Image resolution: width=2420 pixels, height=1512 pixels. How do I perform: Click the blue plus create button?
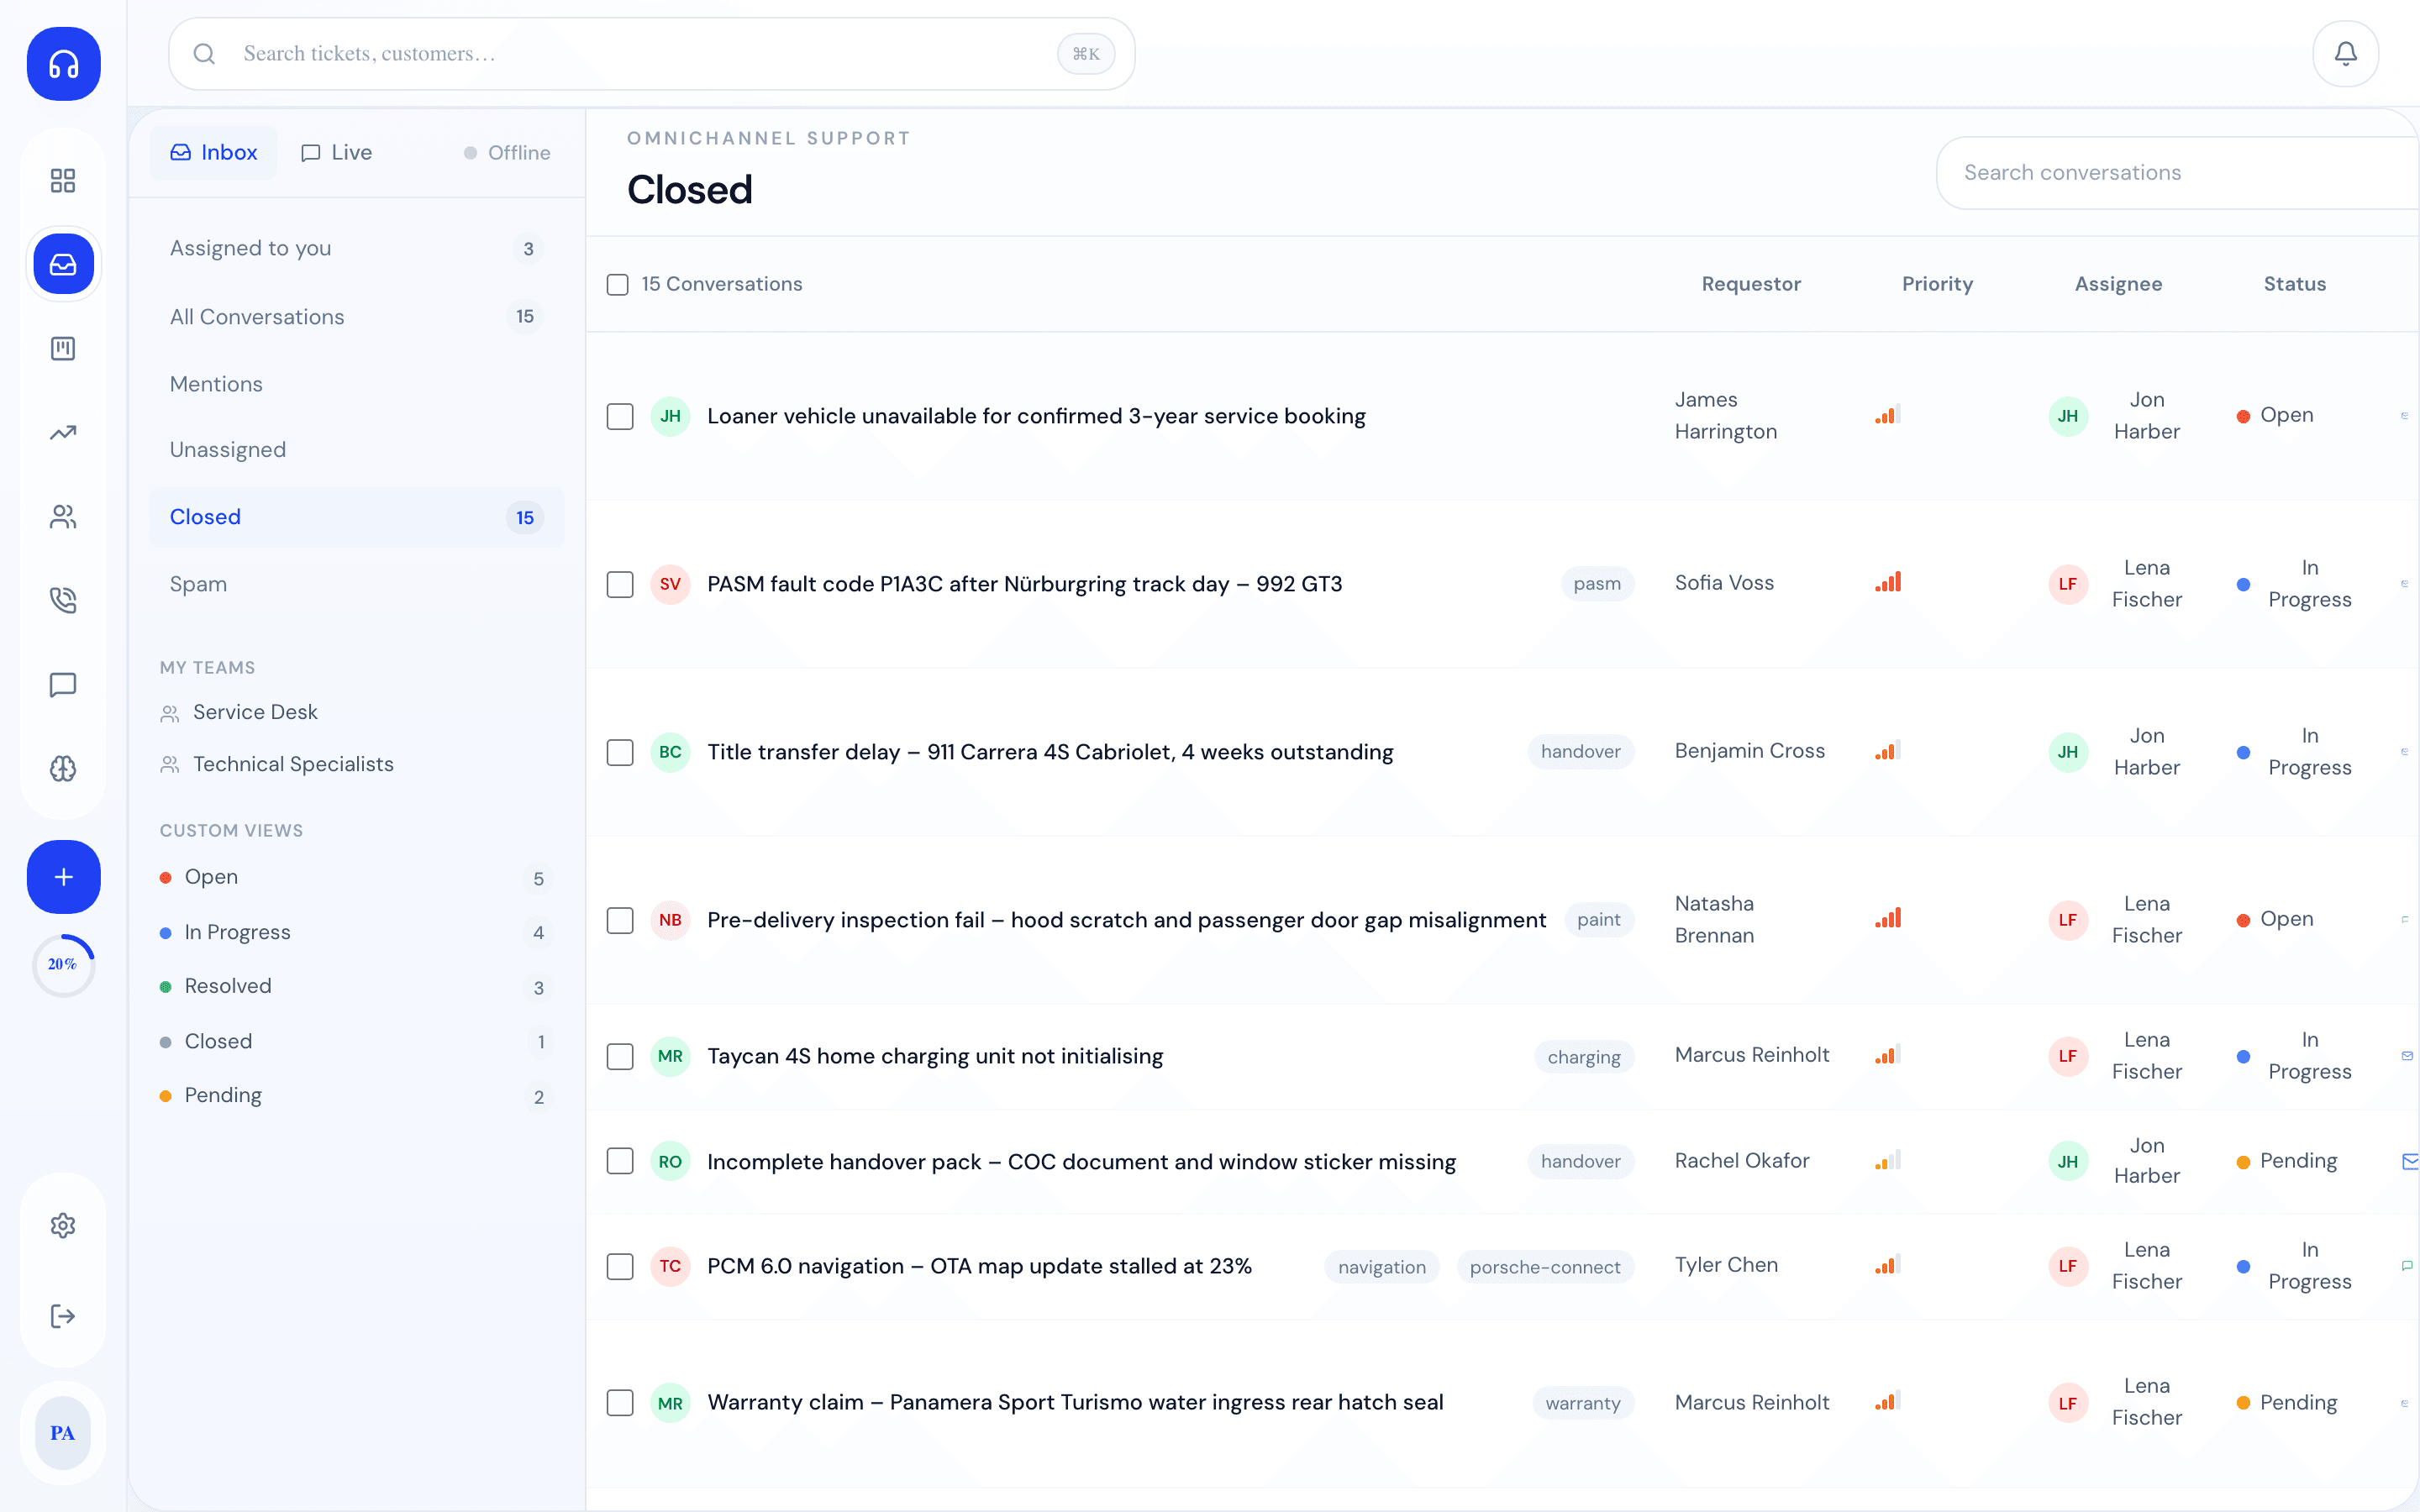(63, 877)
